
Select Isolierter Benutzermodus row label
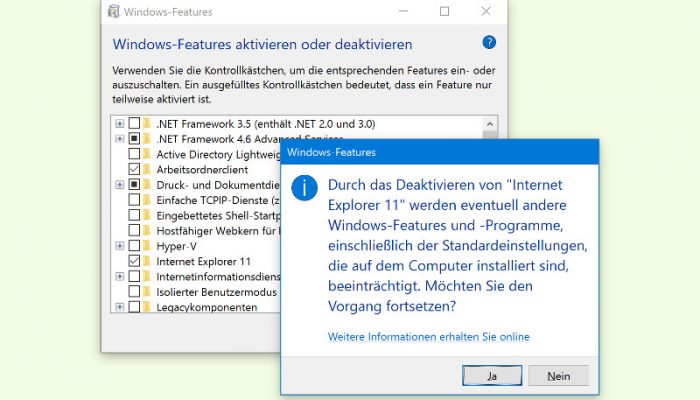(217, 292)
